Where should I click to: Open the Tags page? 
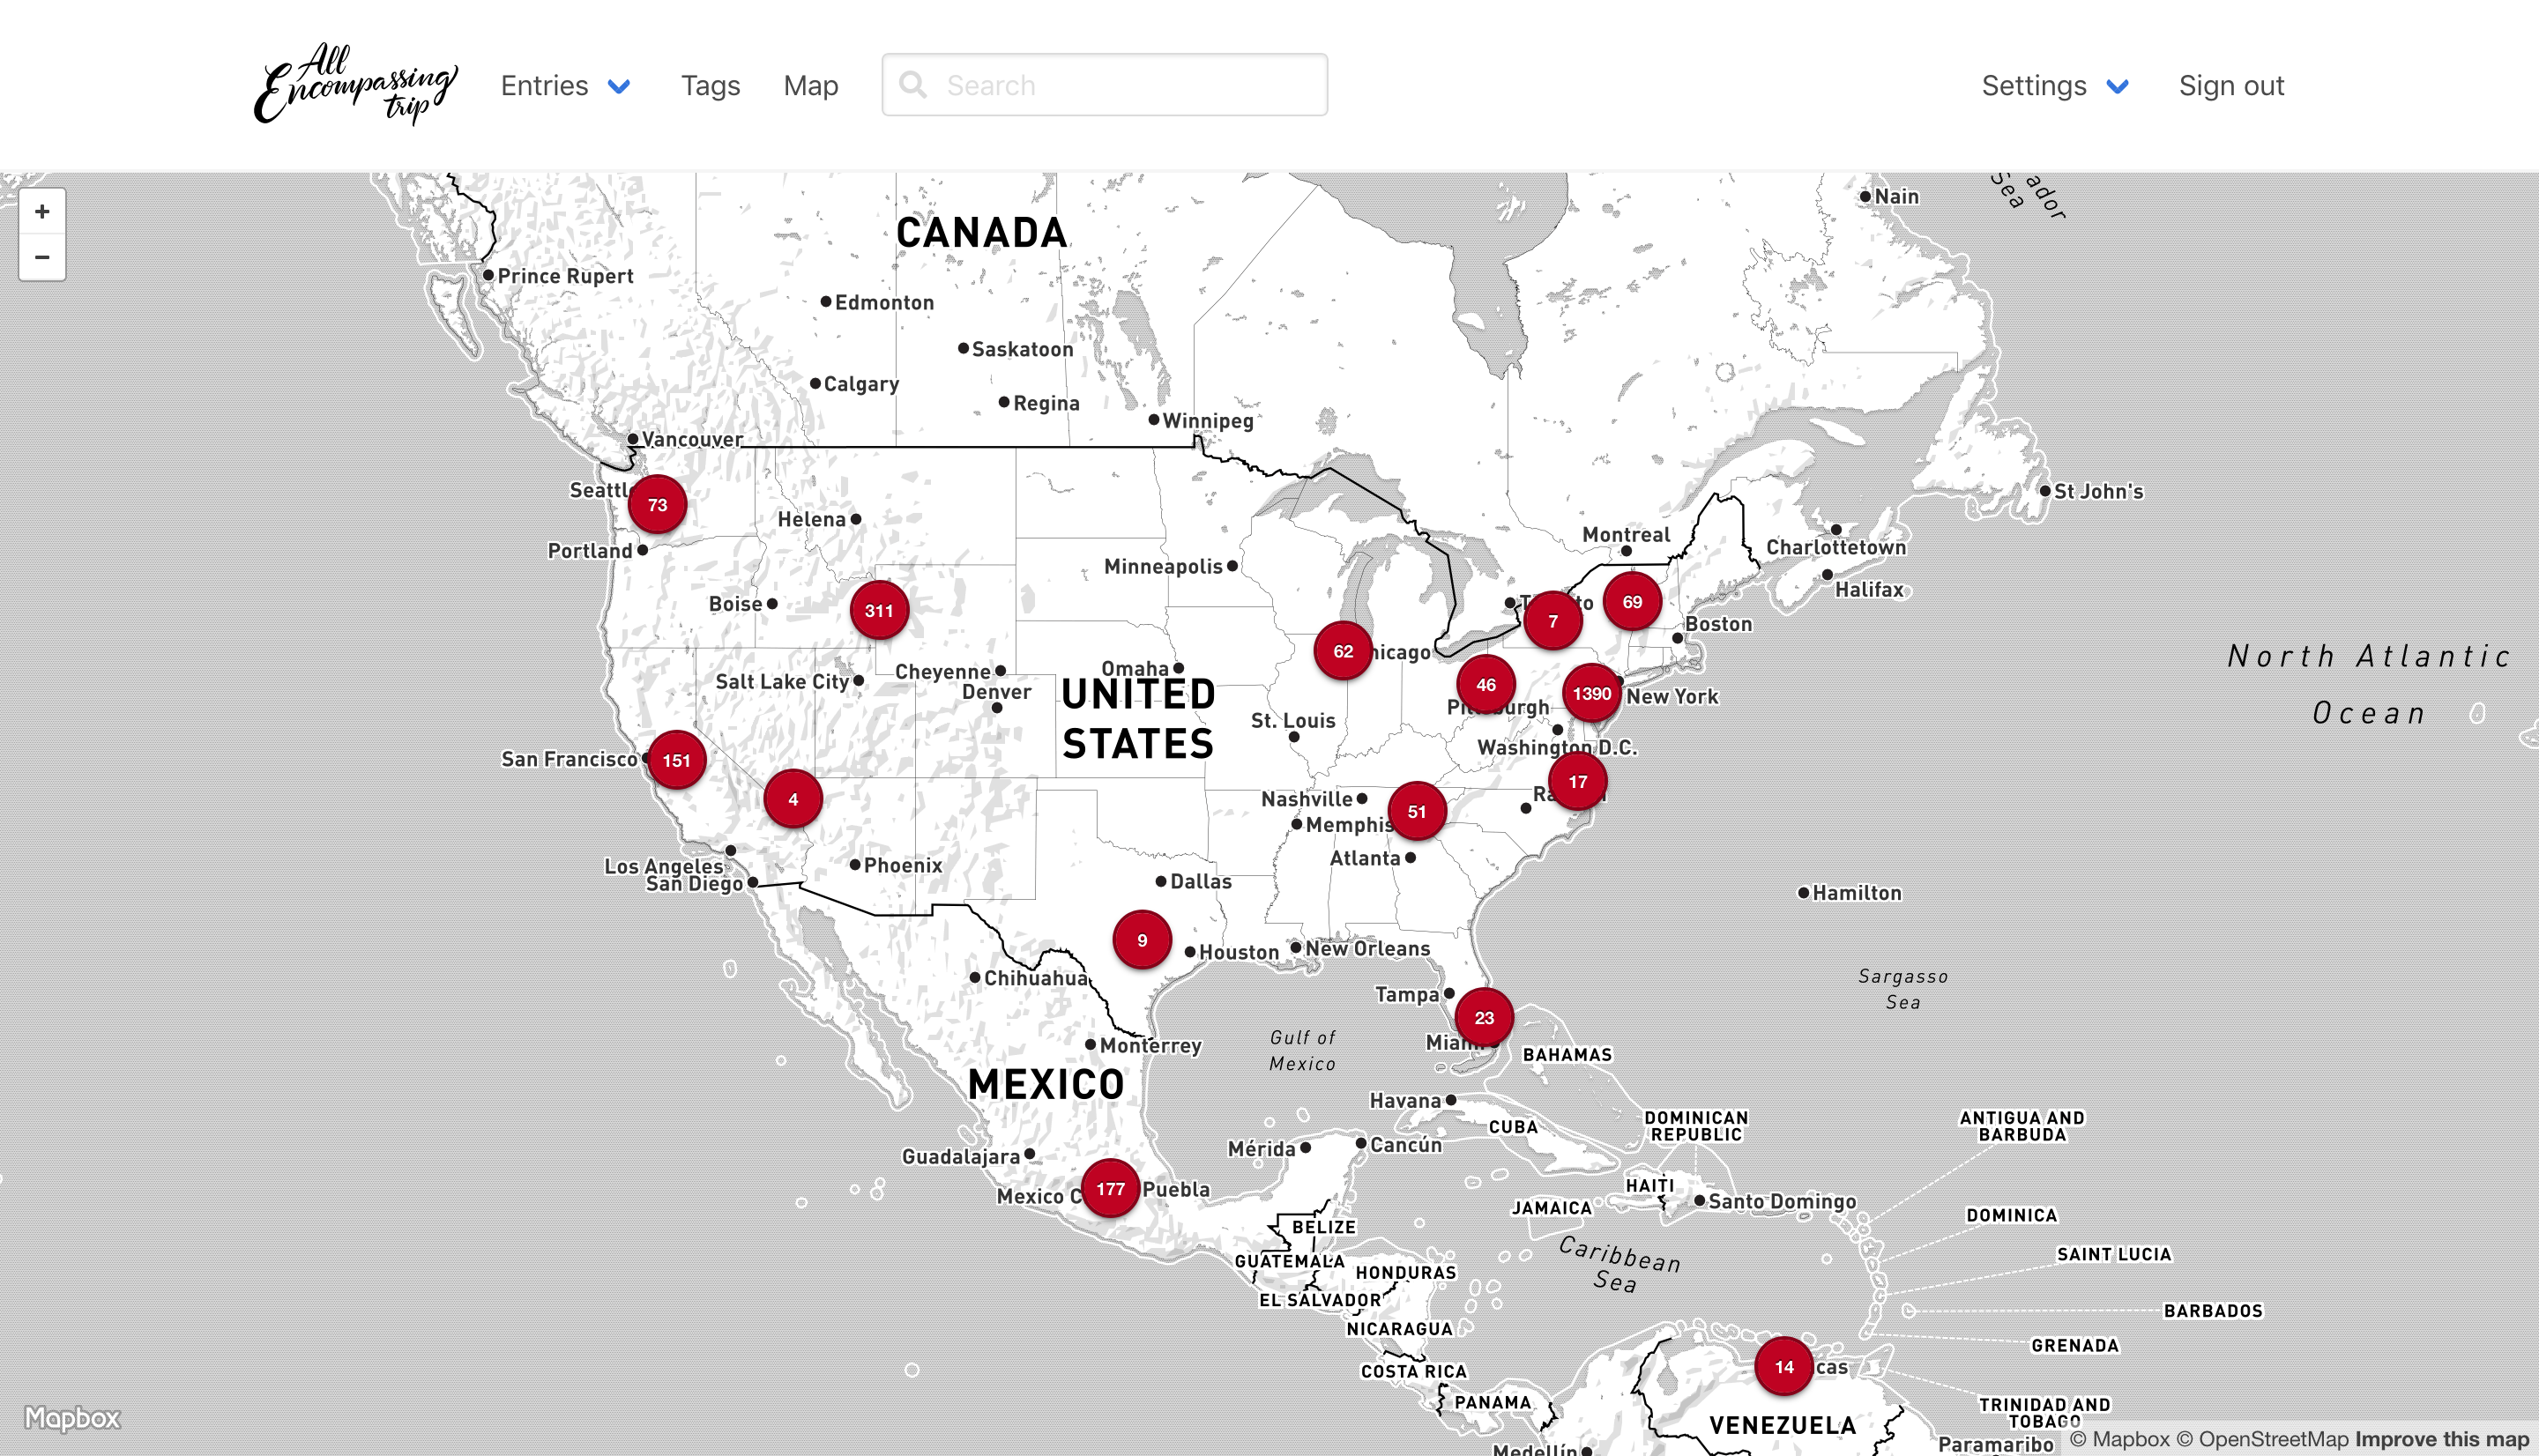pos(710,86)
